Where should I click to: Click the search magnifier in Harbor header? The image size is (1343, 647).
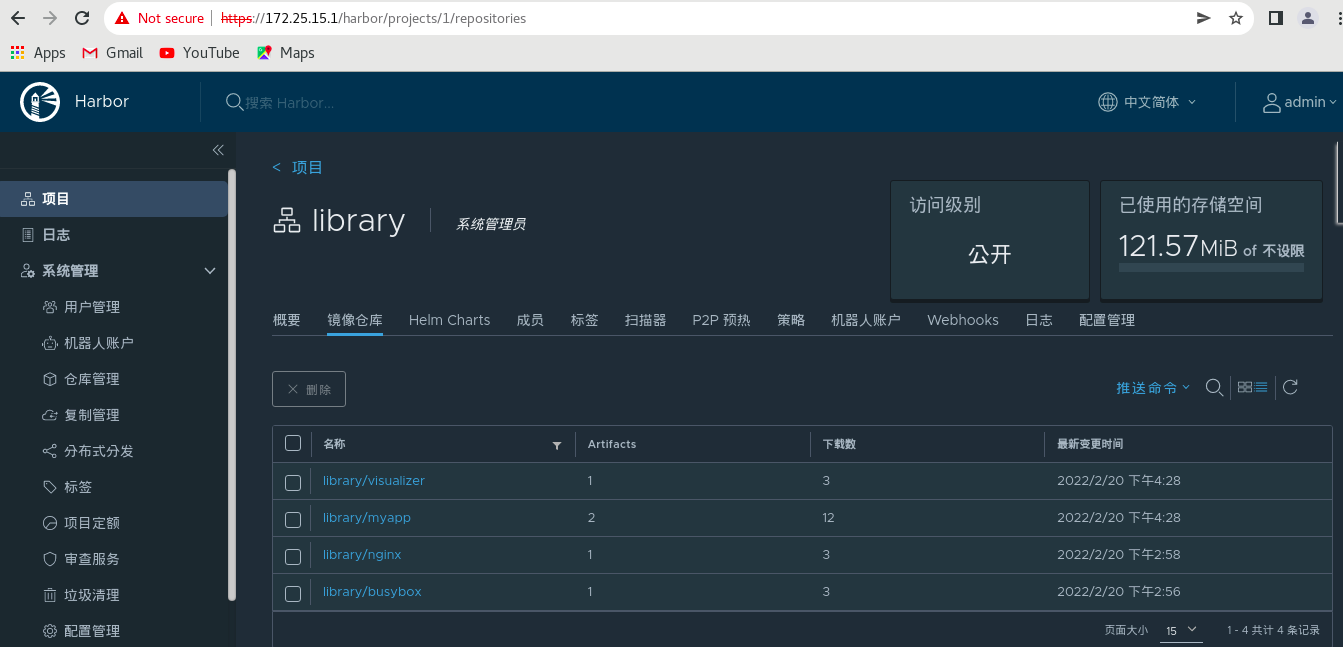click(x=234, y=102)
